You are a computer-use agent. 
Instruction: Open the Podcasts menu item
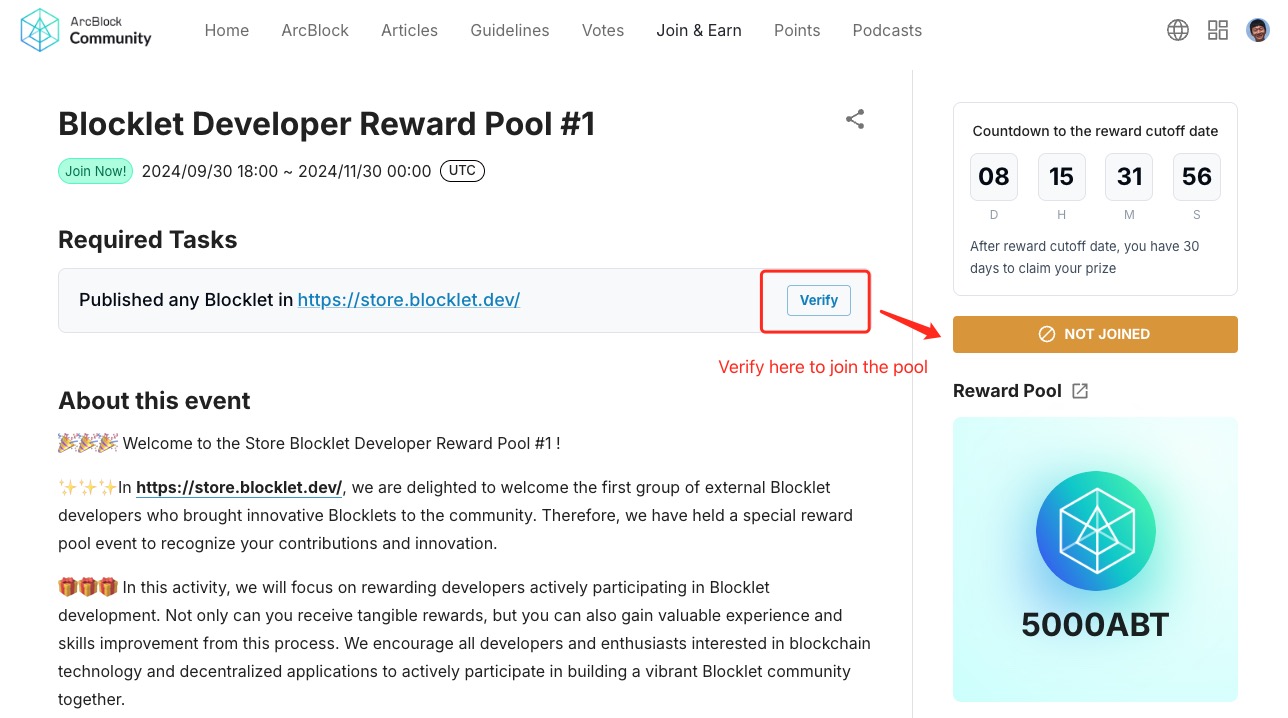click(887, 30)
